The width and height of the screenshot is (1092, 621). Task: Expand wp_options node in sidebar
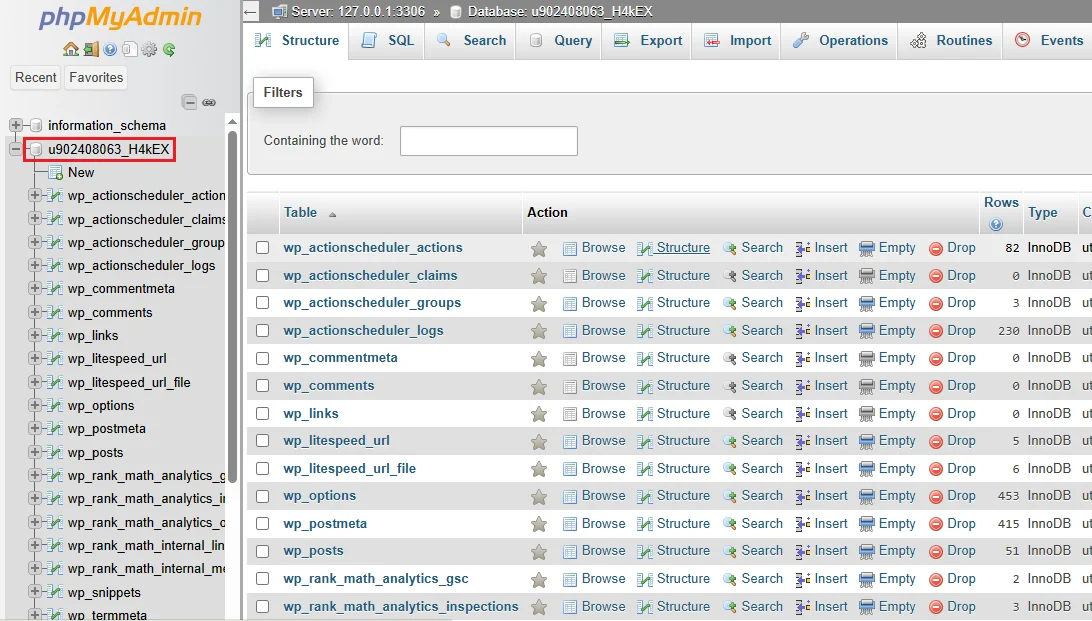34,405
